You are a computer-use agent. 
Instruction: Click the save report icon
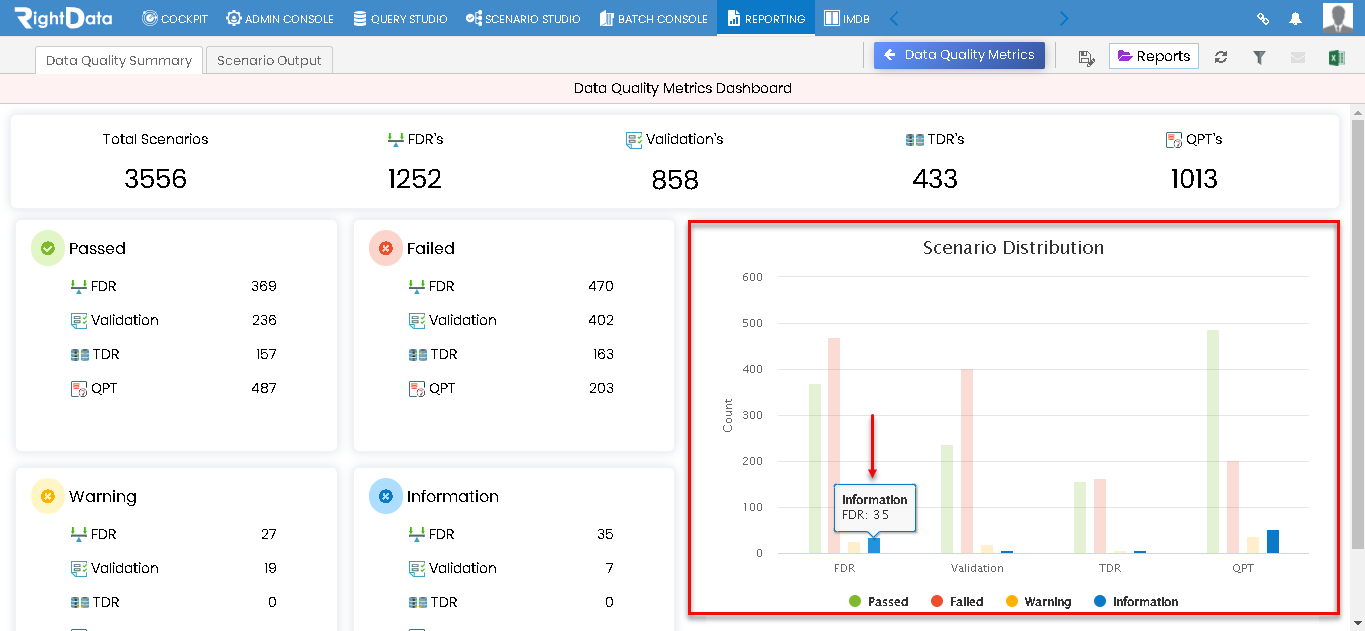pyautogui.click(x=1087, y=57)
